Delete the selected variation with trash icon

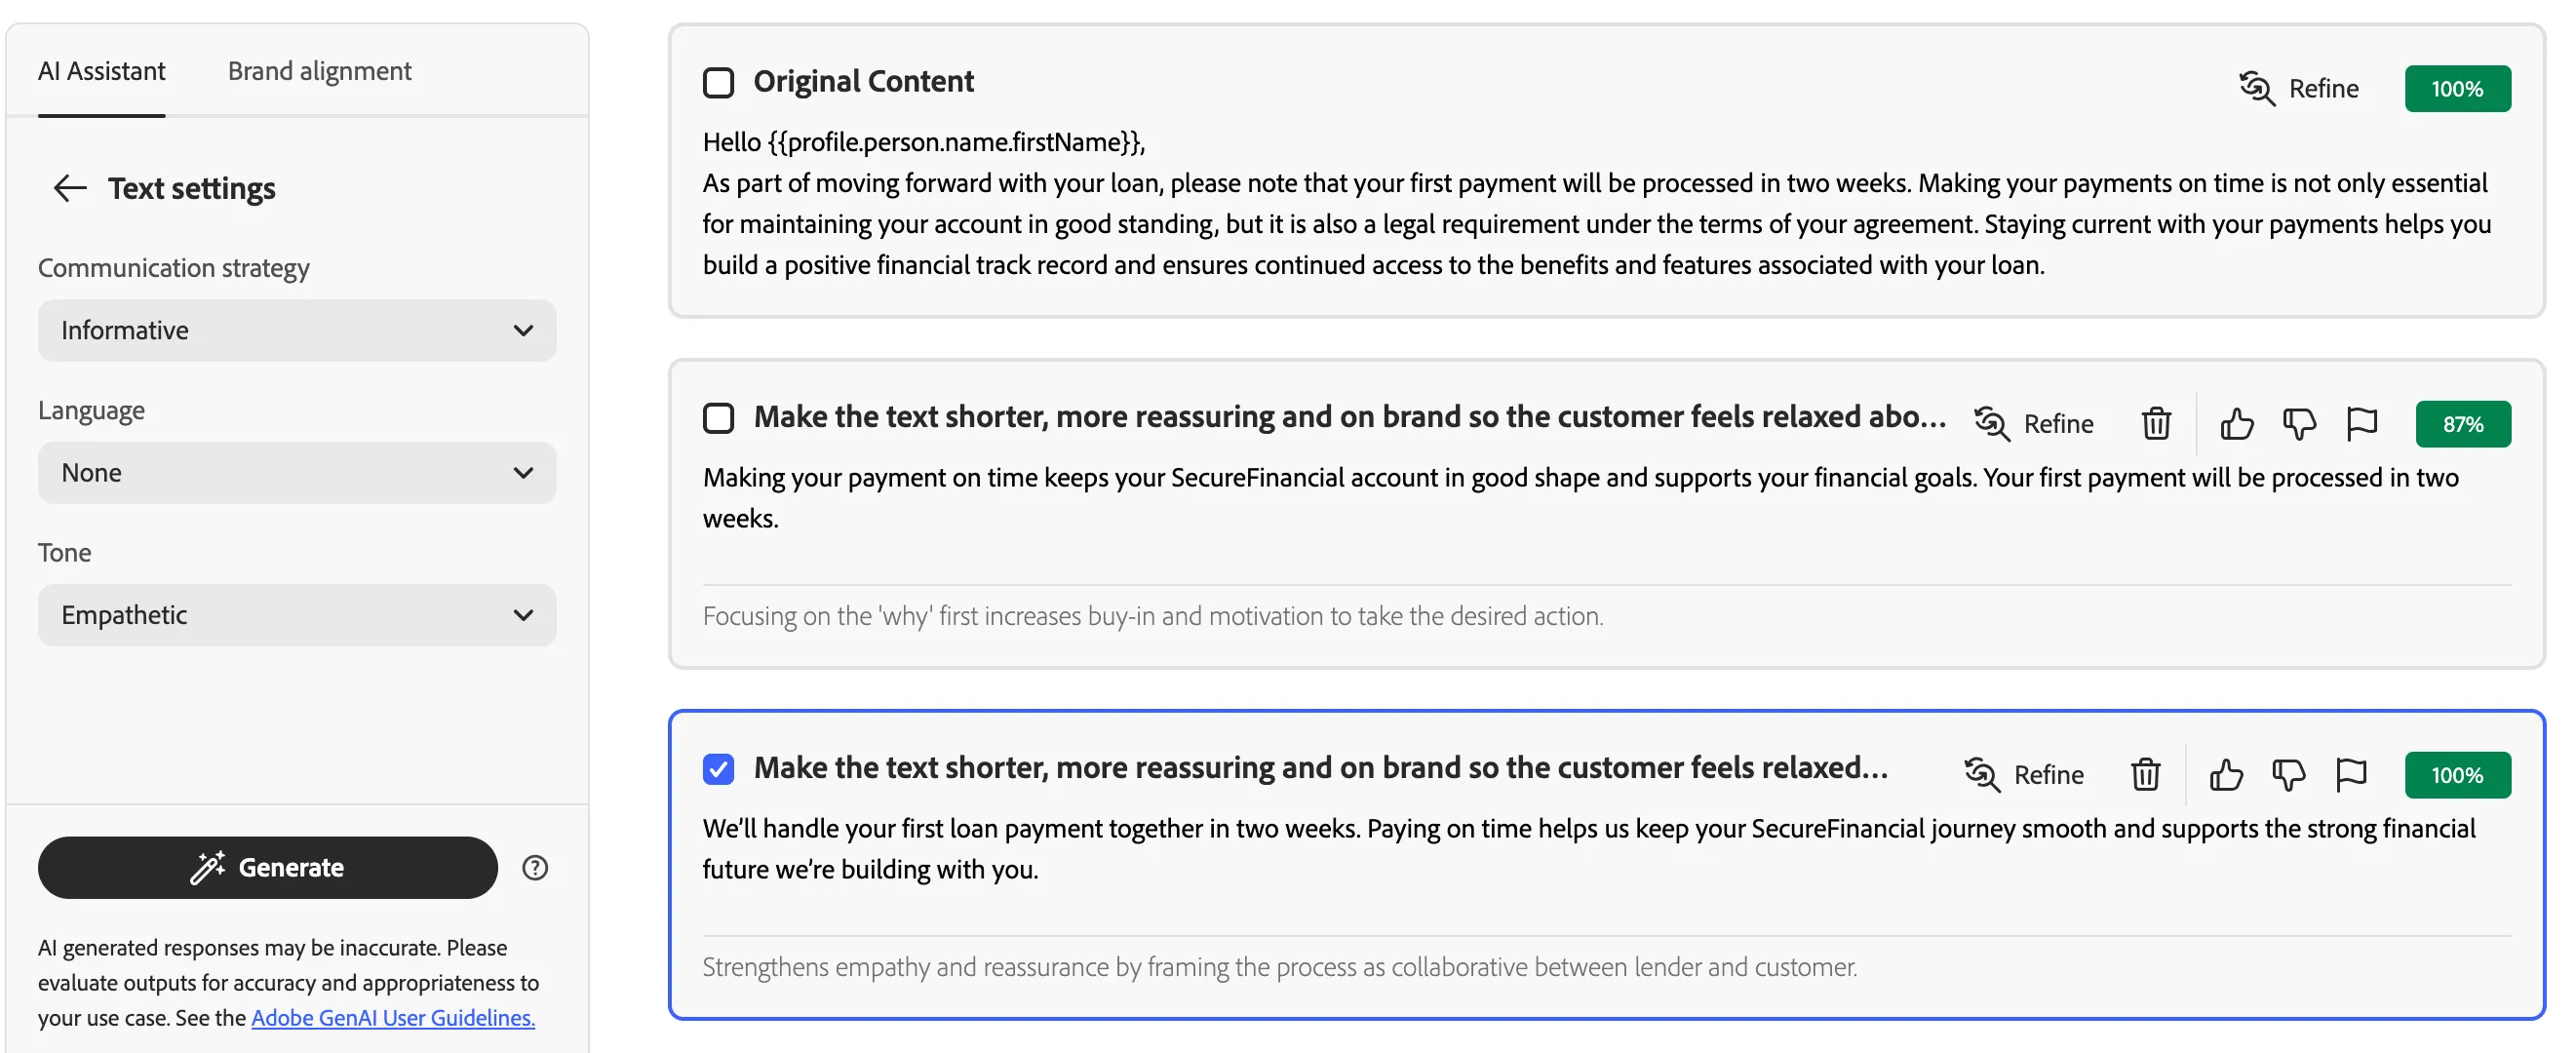coord(2145,775)
